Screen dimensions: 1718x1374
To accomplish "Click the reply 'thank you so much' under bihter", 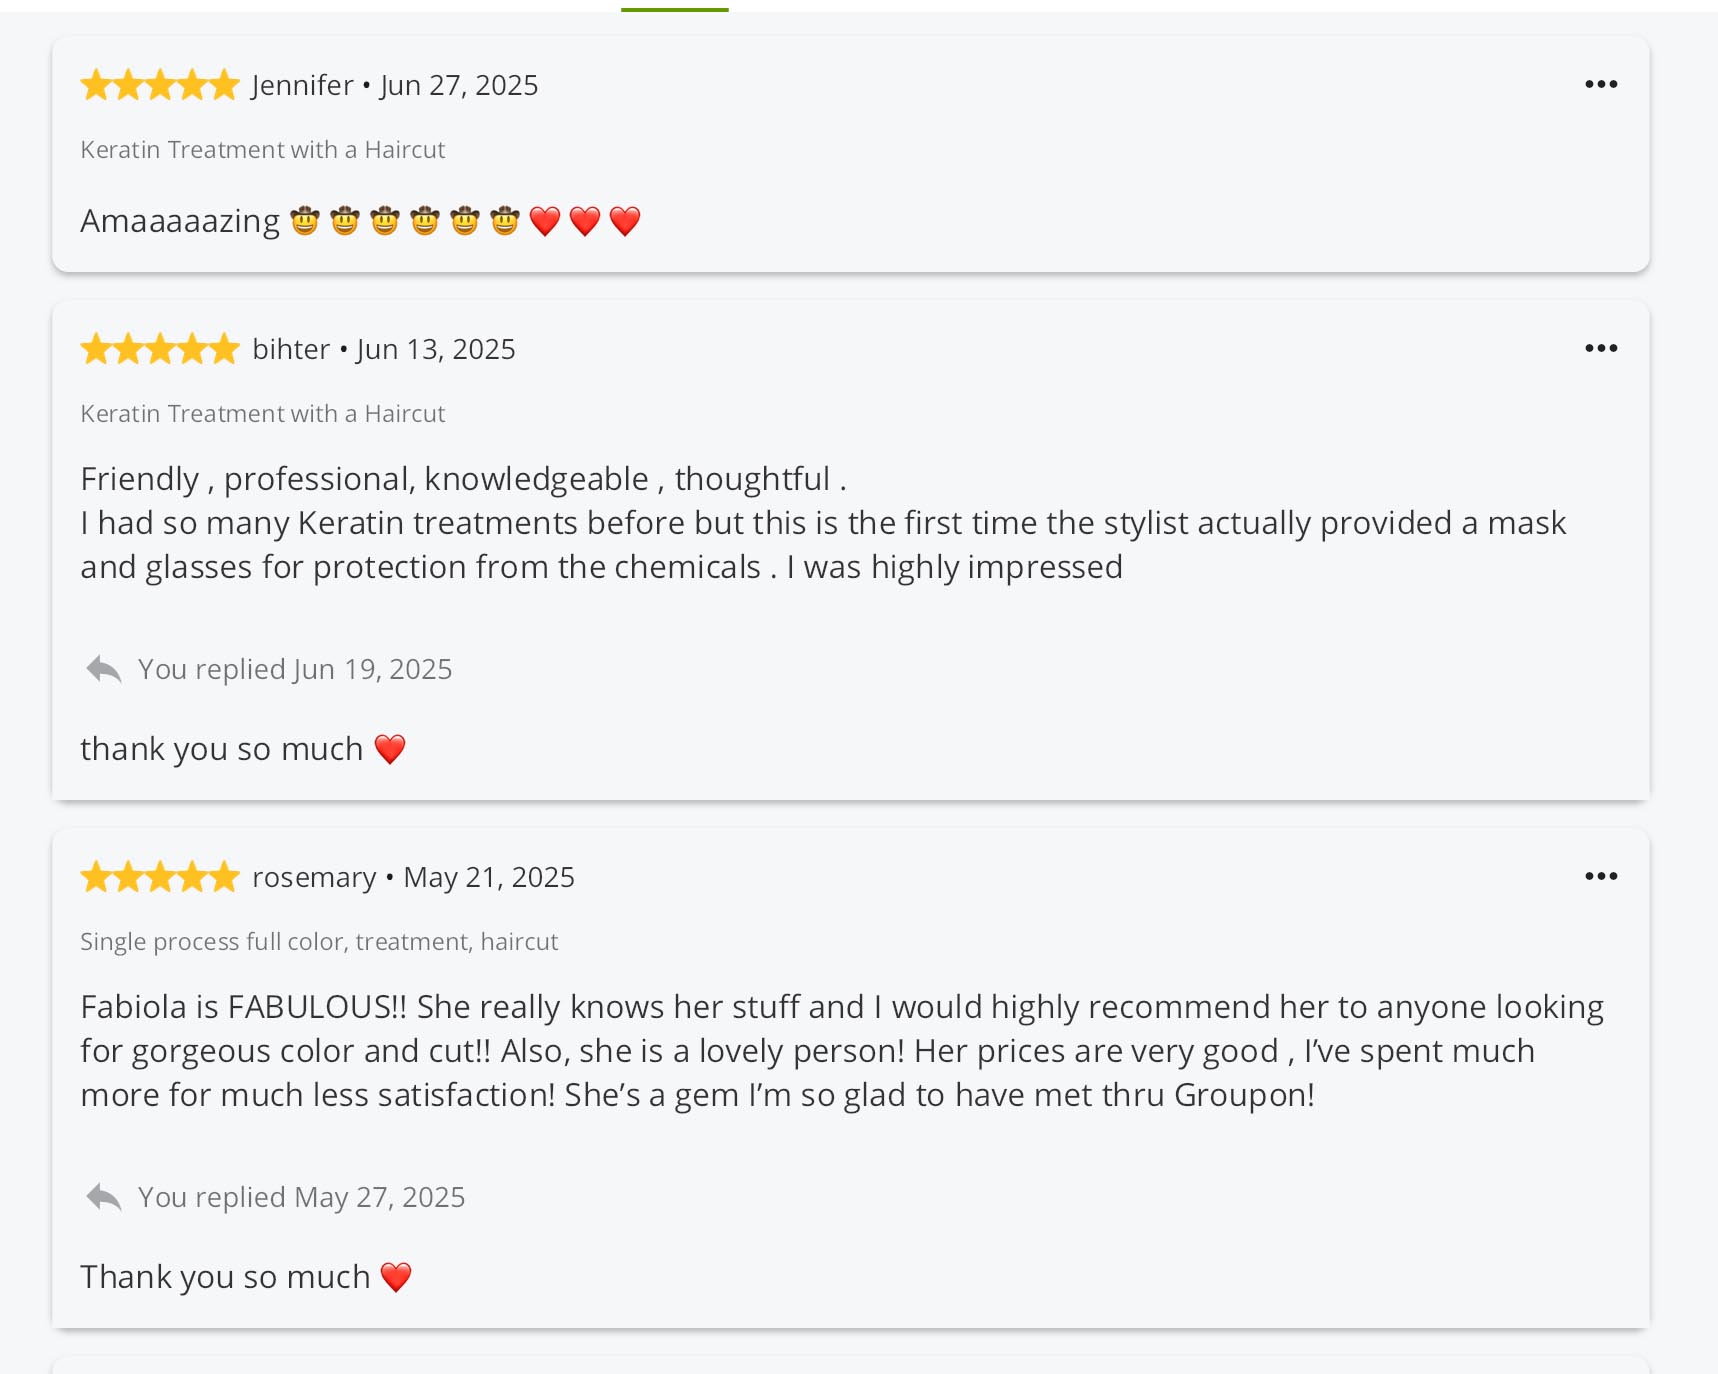I will click(x=222, y=749).
